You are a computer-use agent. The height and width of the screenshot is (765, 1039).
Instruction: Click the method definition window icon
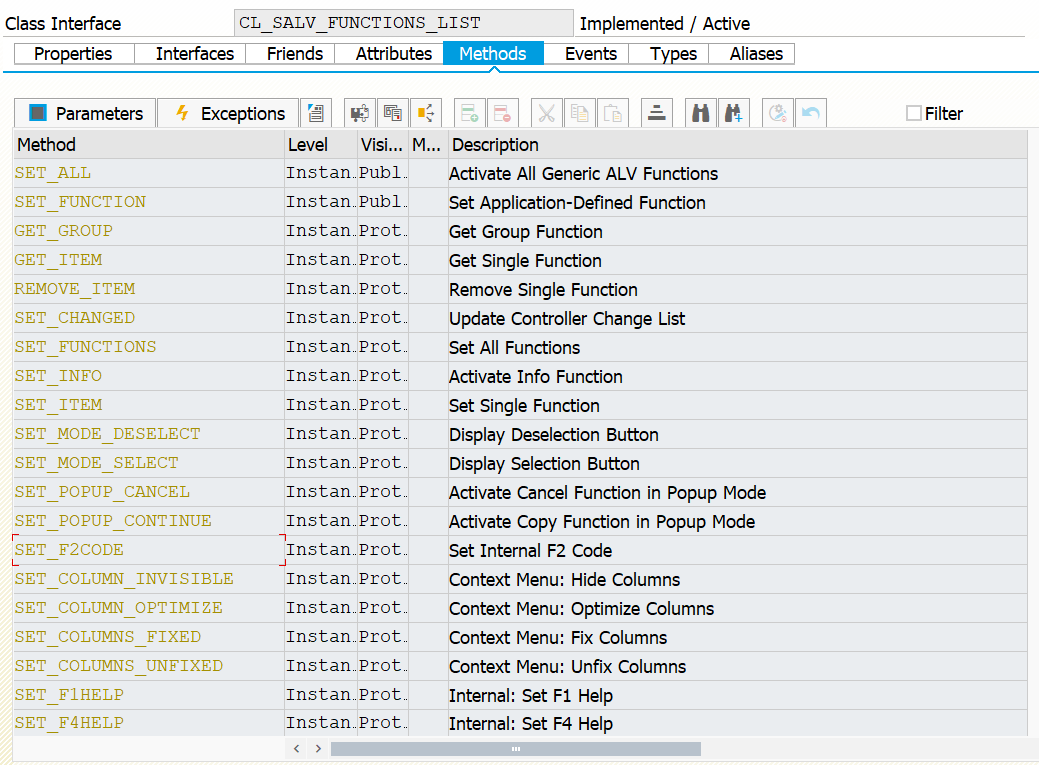coord(393,113)
